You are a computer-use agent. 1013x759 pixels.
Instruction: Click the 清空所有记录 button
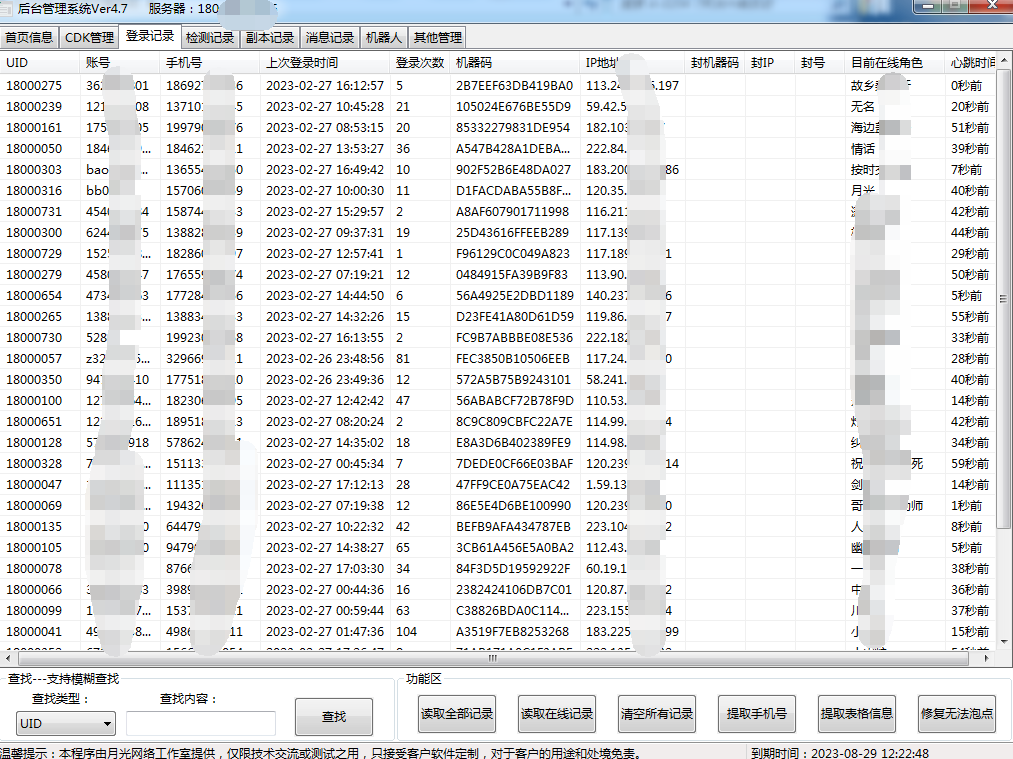point(657,714)
